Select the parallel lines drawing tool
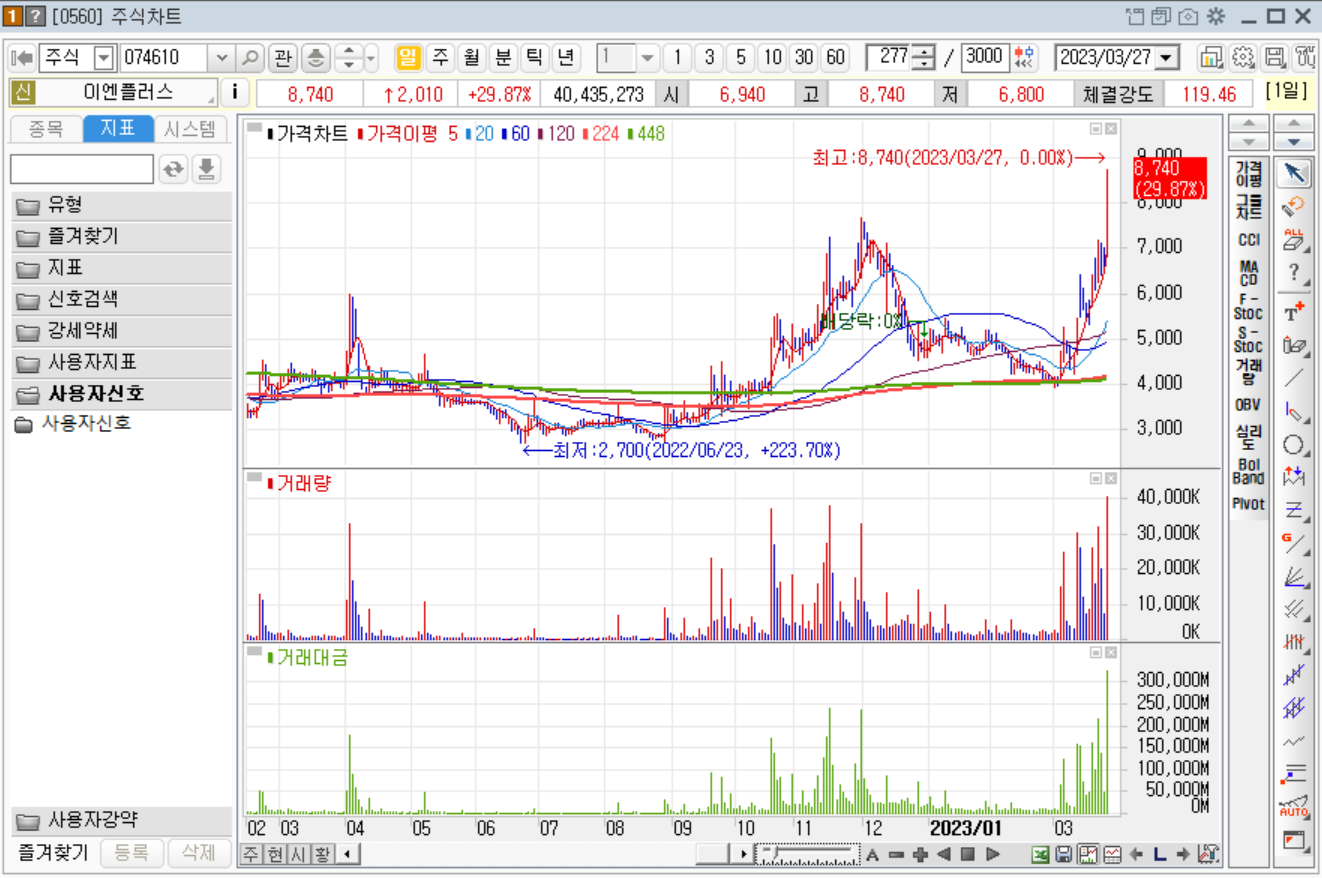1322x878 pixels. click(x=1295, y=609)
